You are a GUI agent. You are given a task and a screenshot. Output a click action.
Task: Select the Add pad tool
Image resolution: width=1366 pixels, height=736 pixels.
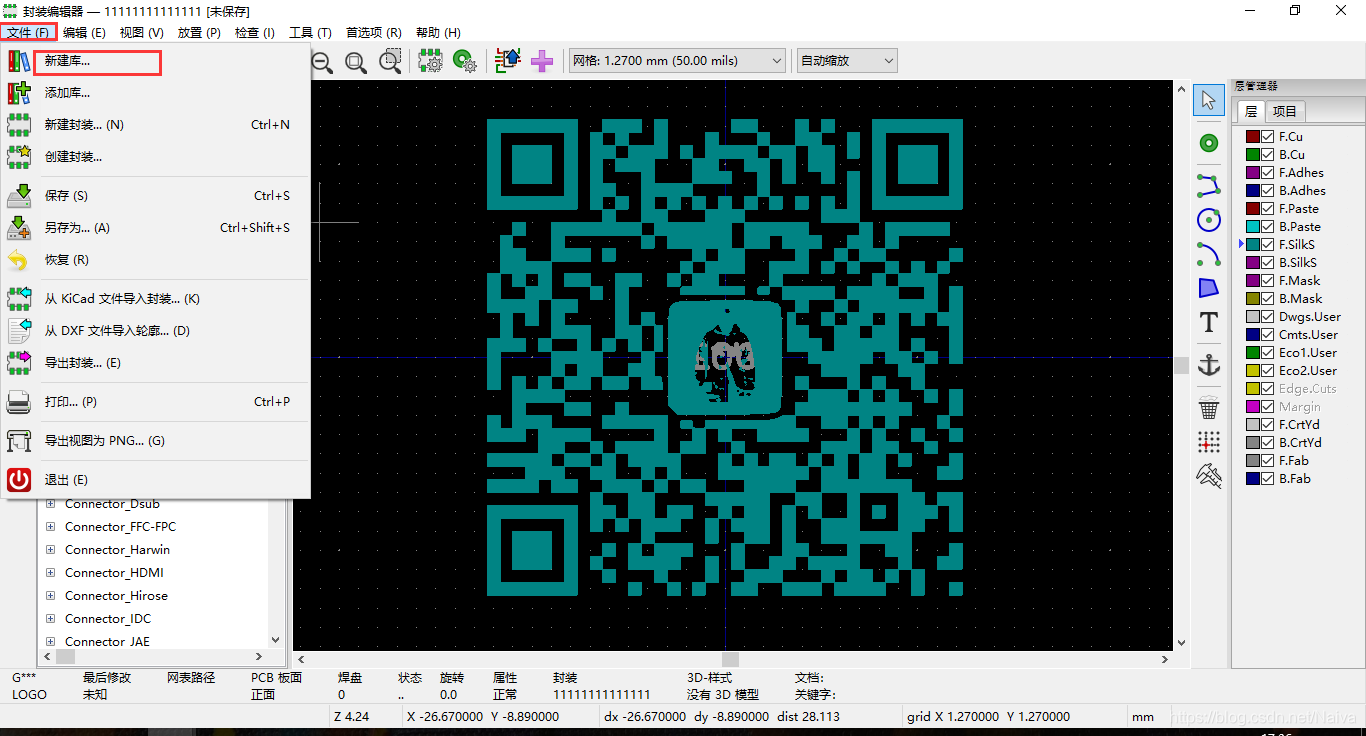pyautogui.click(x=1209, y=144)
